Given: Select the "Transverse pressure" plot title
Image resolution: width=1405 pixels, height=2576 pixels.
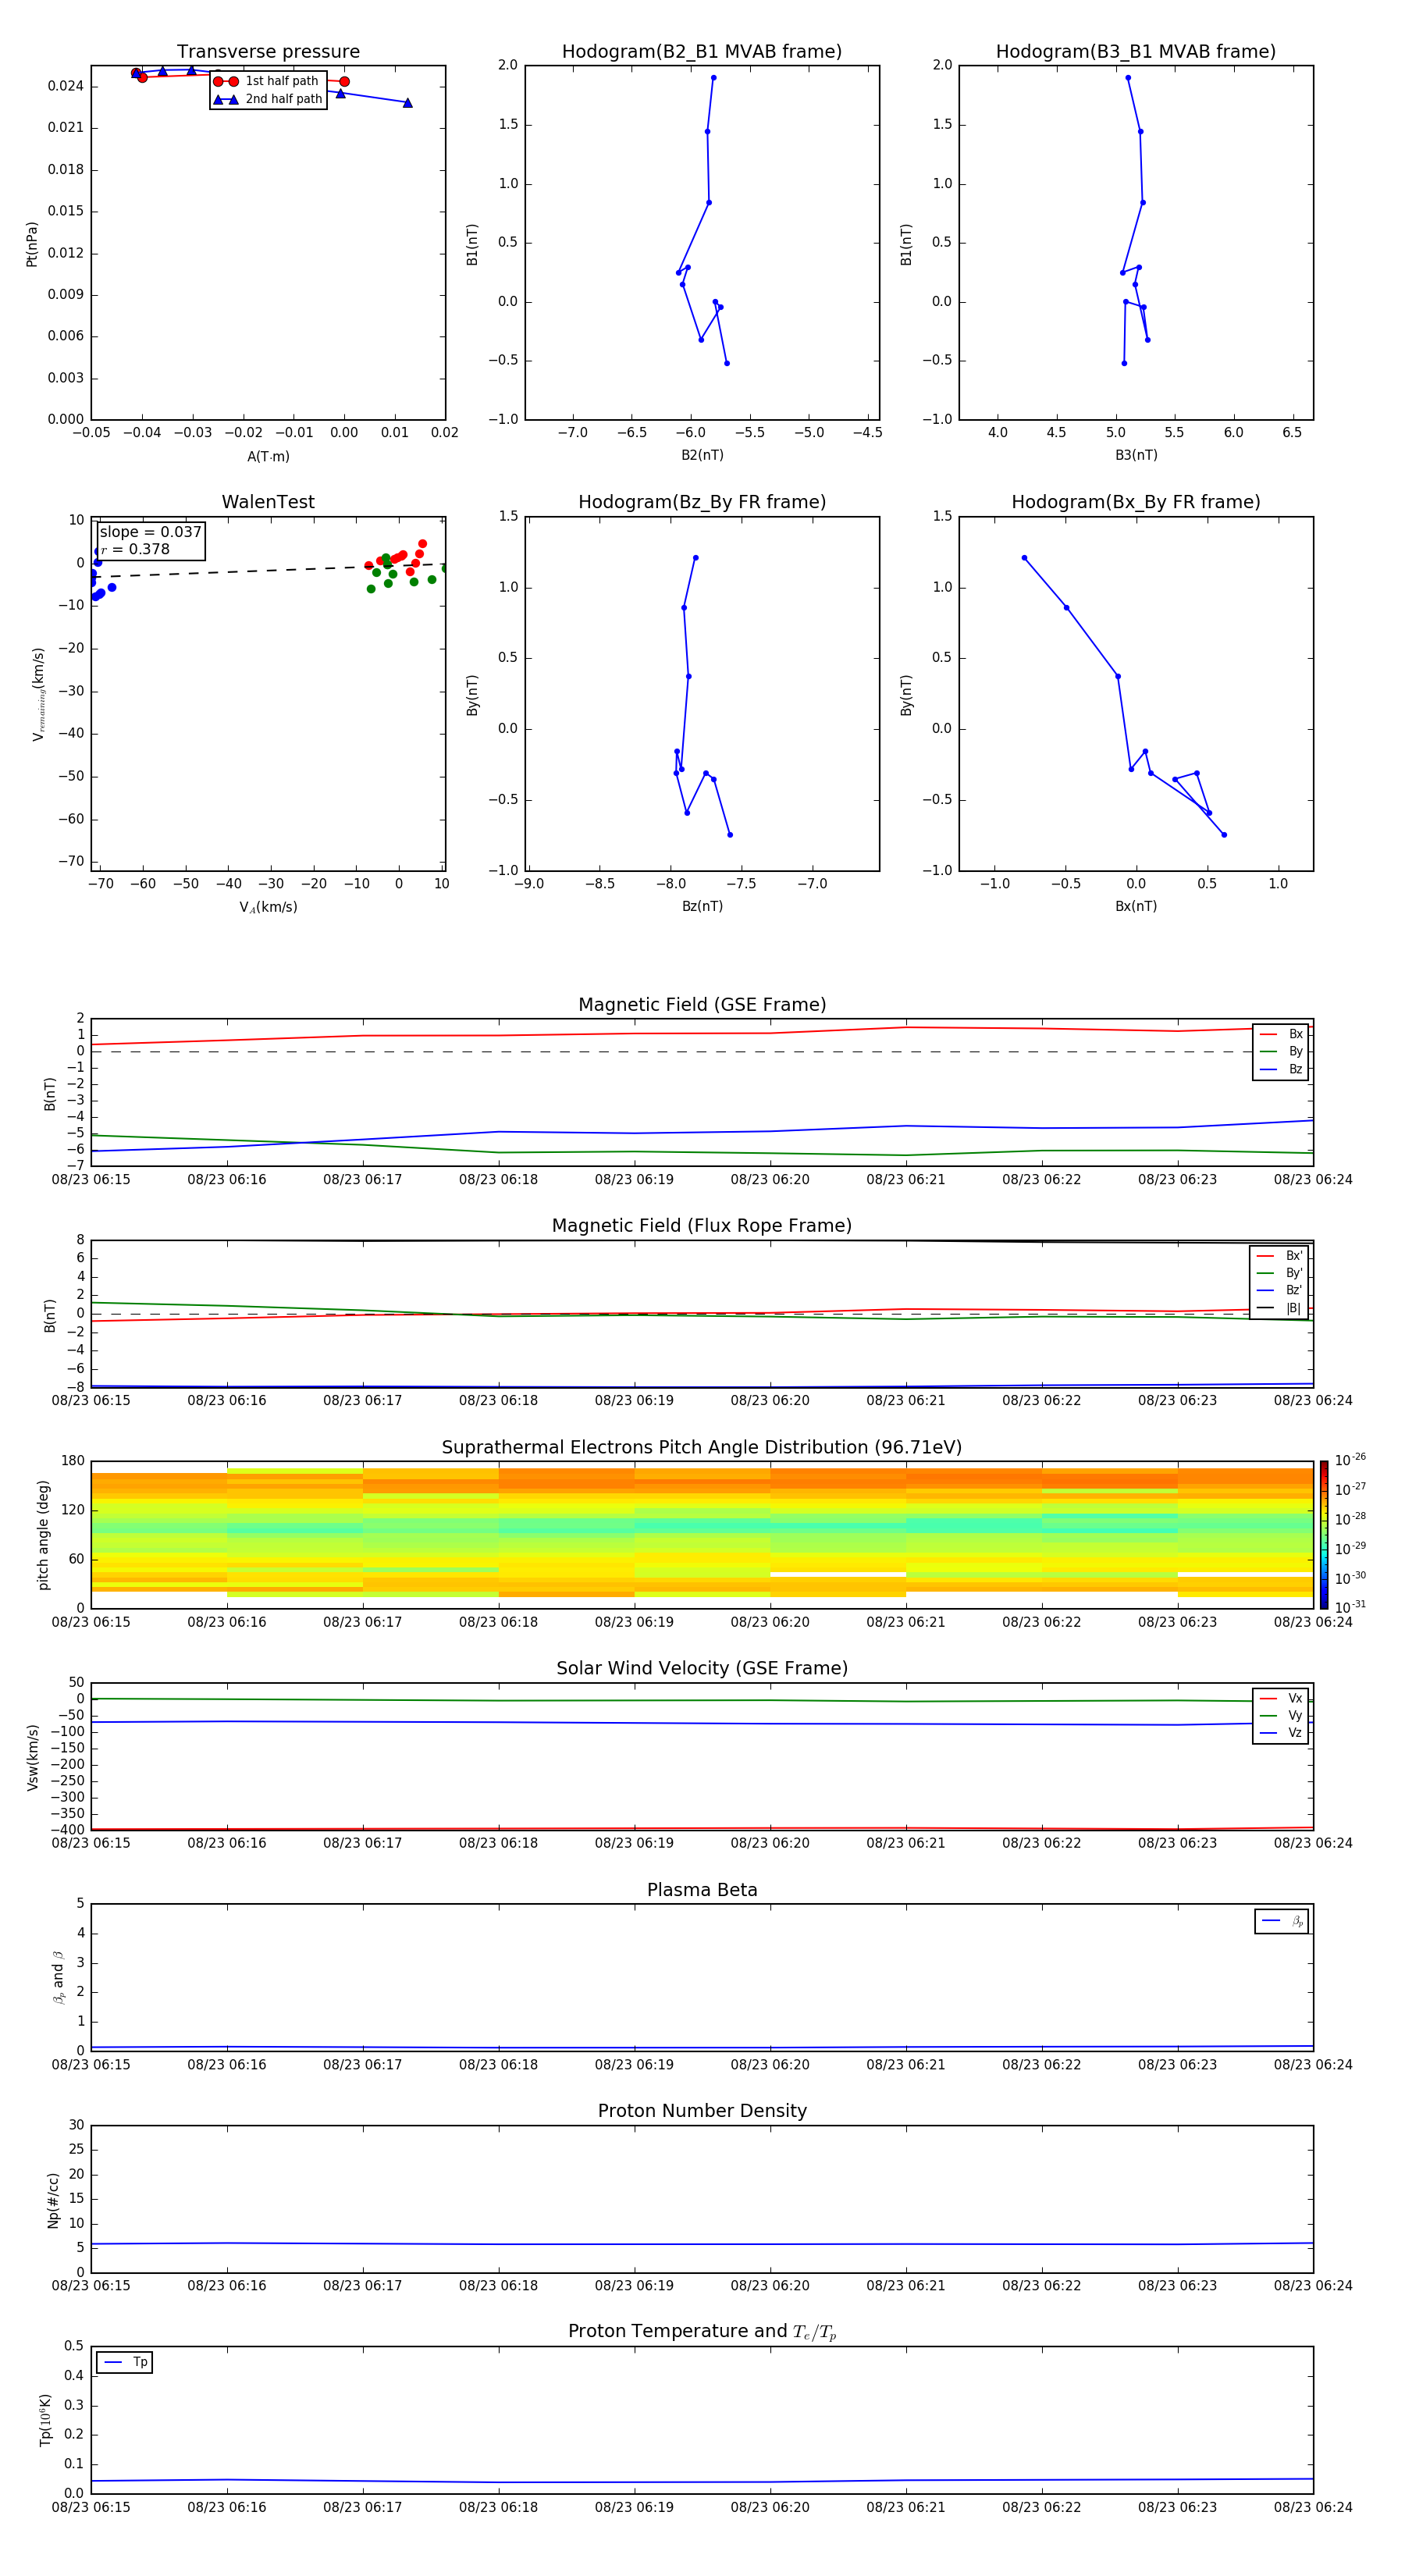Looking at the screenshot, I should point(268,52).
